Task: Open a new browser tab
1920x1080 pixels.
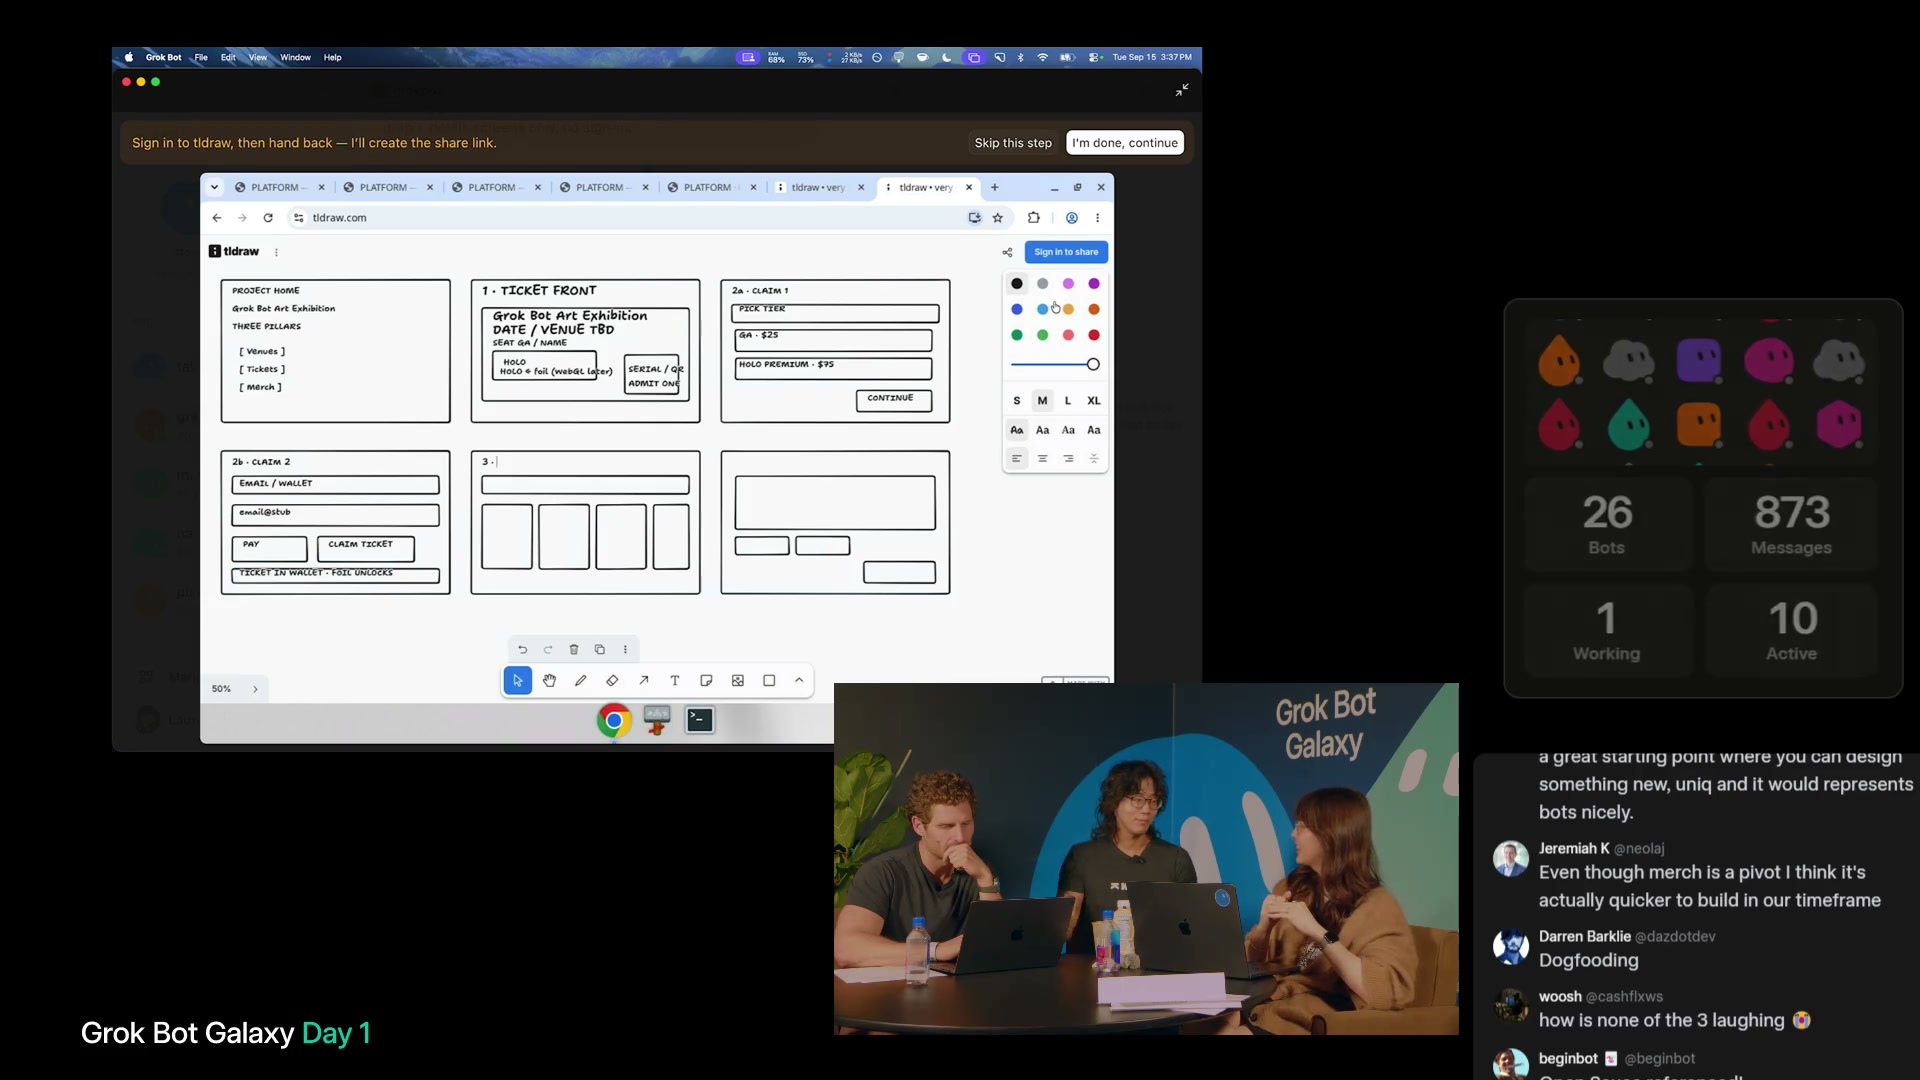Action: tap(995, 188)
